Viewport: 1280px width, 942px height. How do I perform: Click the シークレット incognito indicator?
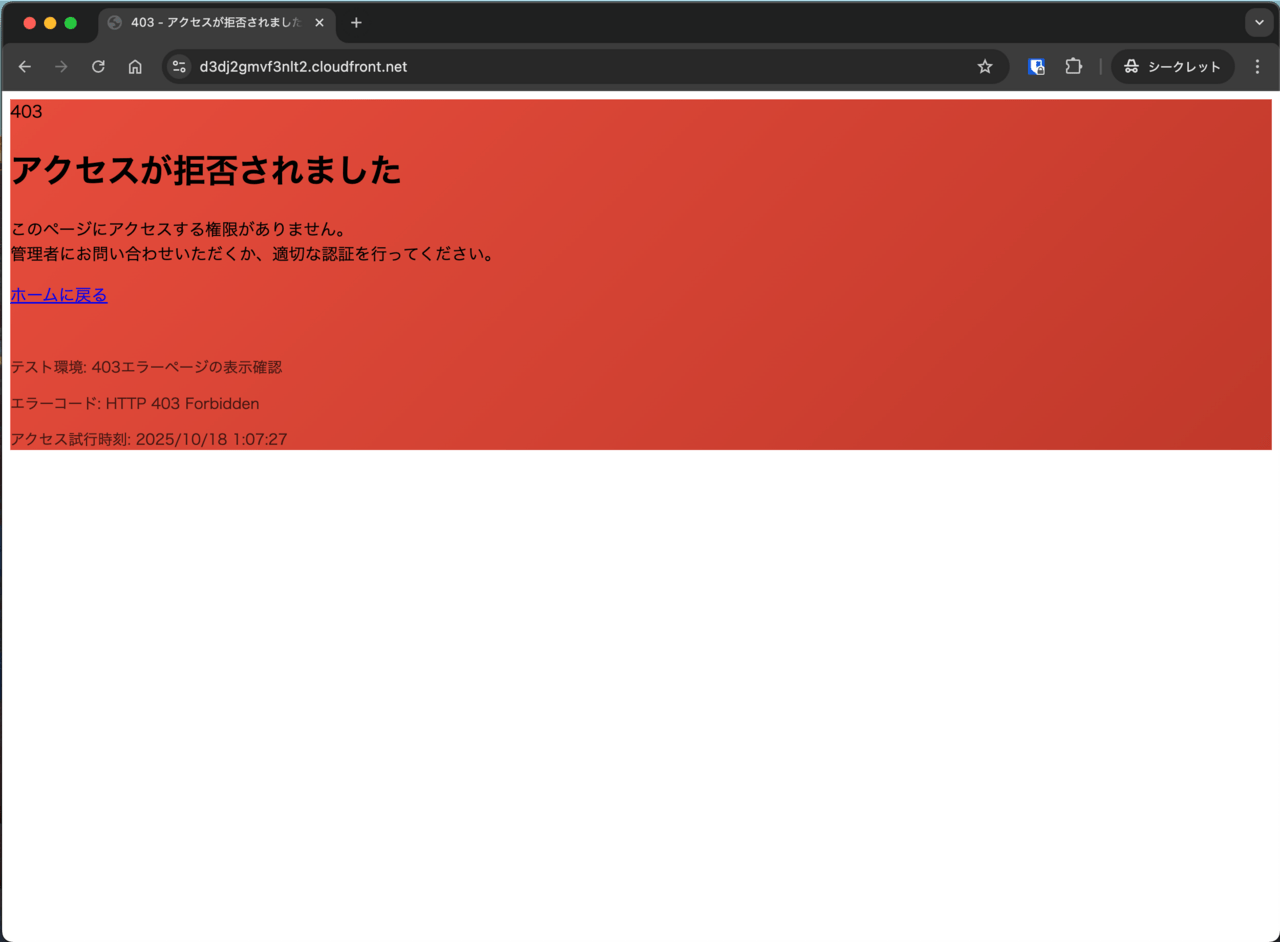coord(1172,67)
